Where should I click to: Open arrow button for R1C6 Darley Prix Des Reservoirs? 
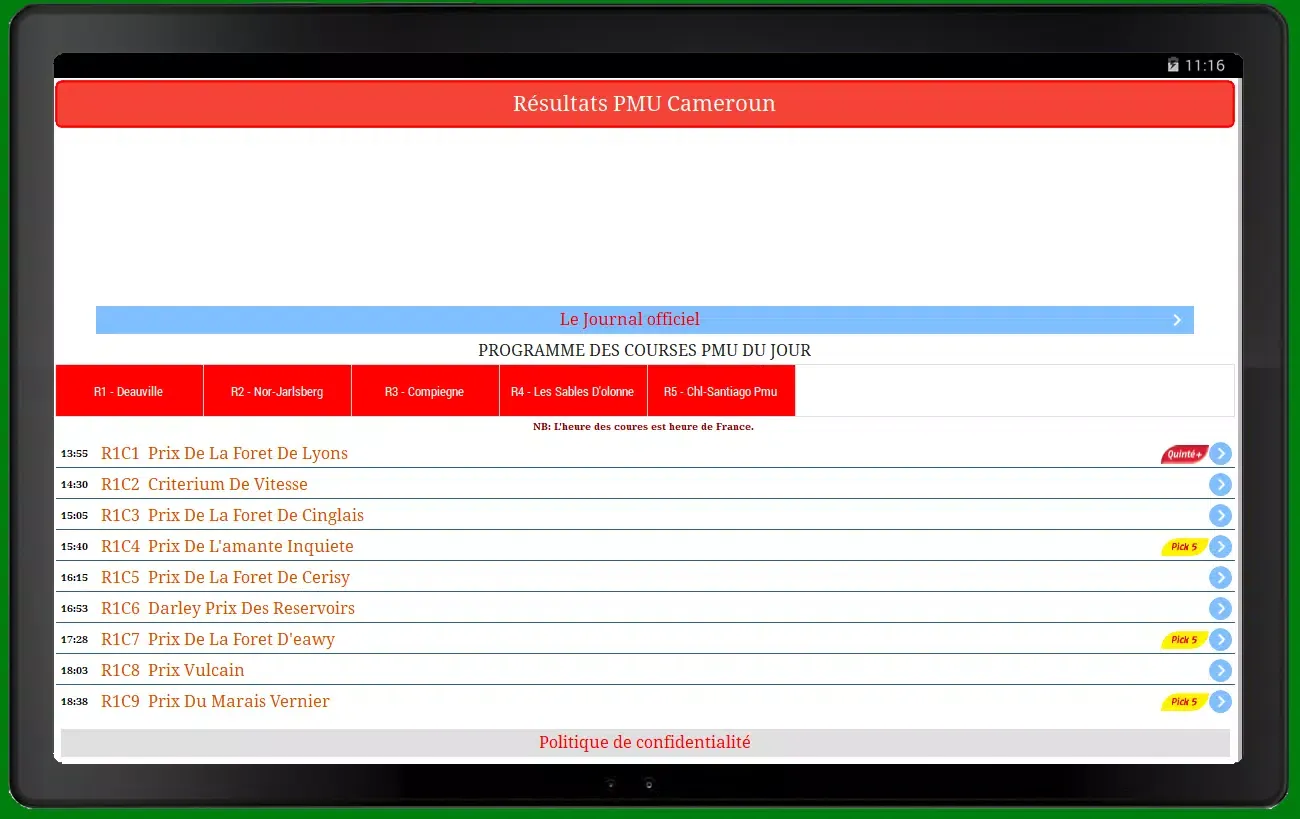click(x=1220, y=609)
